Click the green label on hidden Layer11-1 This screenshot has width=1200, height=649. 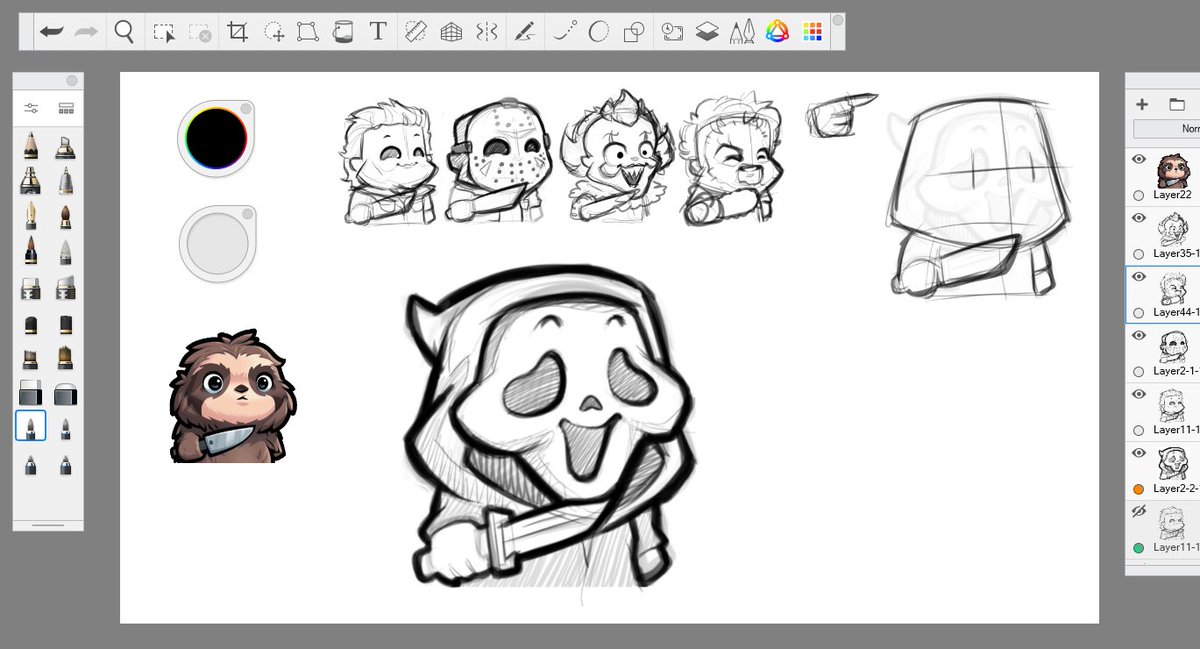coord(1139,548)
